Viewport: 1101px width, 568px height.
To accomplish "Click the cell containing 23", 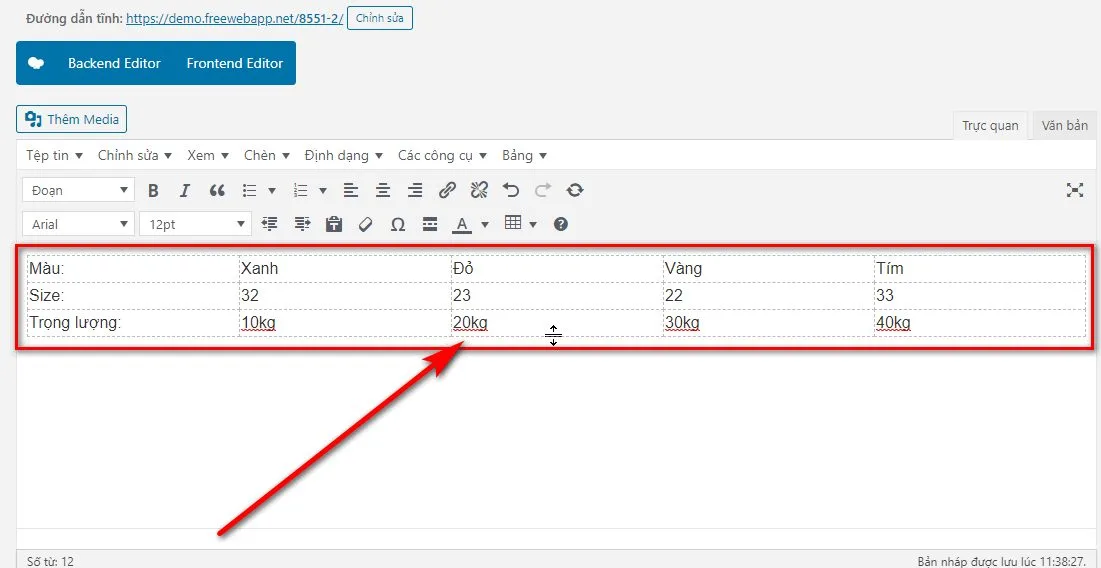I will [x=557, y=296].
